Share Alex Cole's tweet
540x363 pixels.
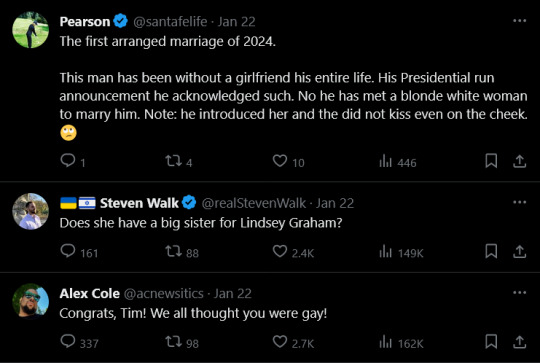[519, 342]
